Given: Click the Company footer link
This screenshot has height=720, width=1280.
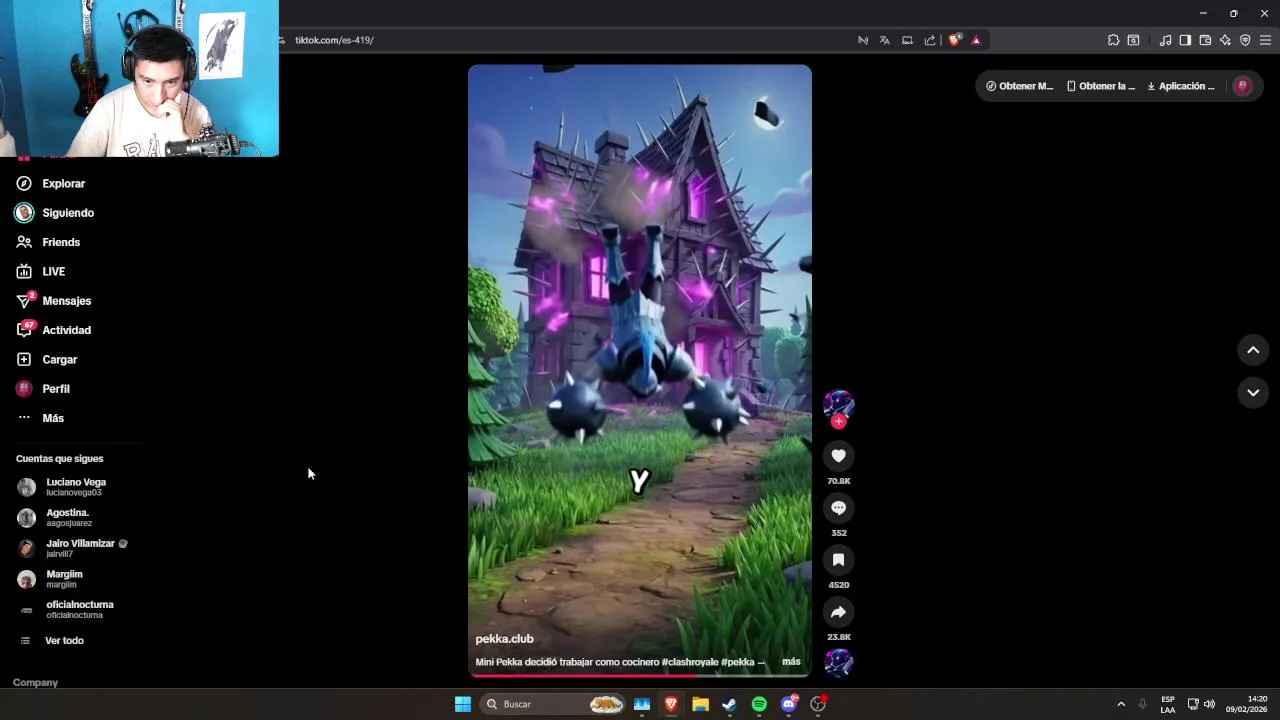Looking at the screenshot, I should [x=35, y=683].
